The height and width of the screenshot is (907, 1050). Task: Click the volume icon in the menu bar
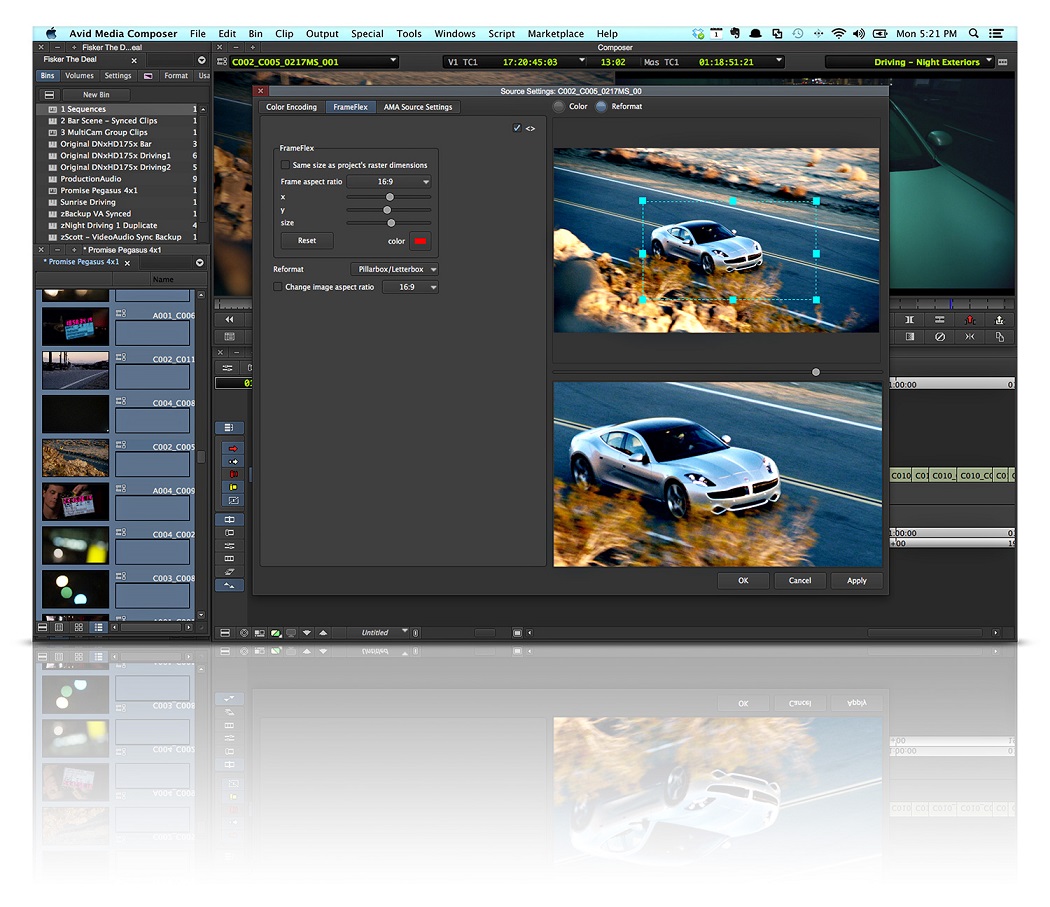click(x=858, y=33)
